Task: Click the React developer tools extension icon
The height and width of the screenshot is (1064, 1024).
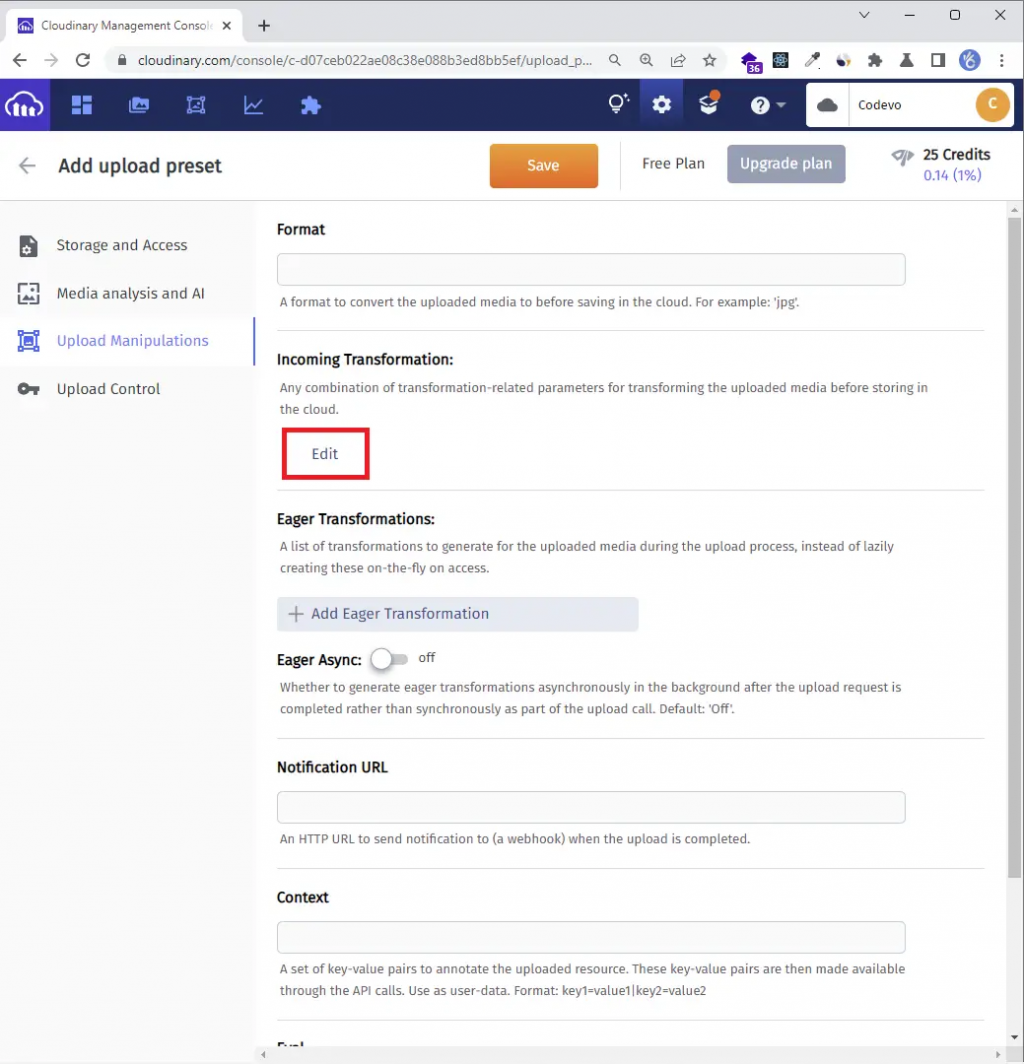Action: 780,60
